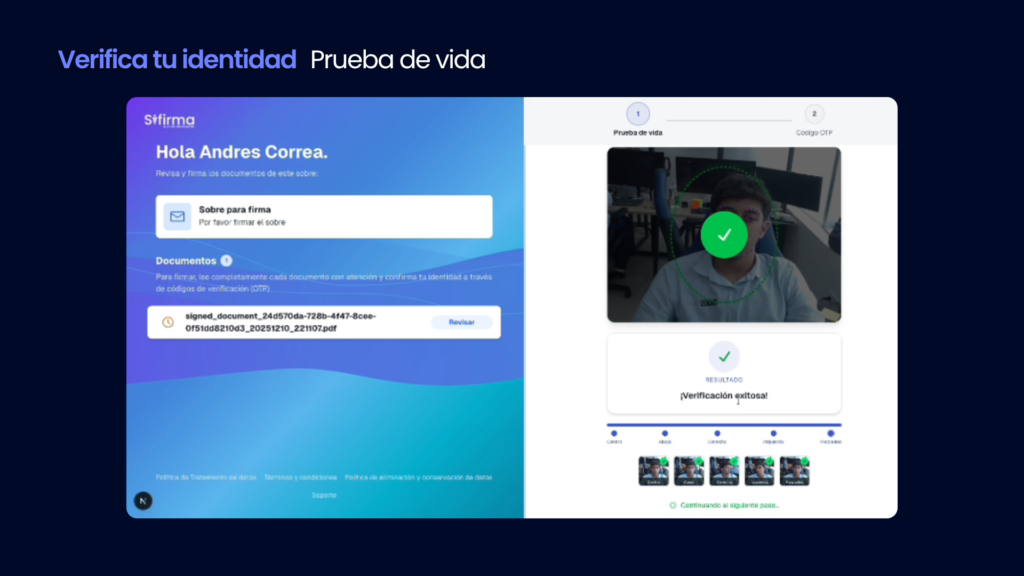Click the first dot on the liveness progress bar
1024x576 pixels.
click(614, 433)
